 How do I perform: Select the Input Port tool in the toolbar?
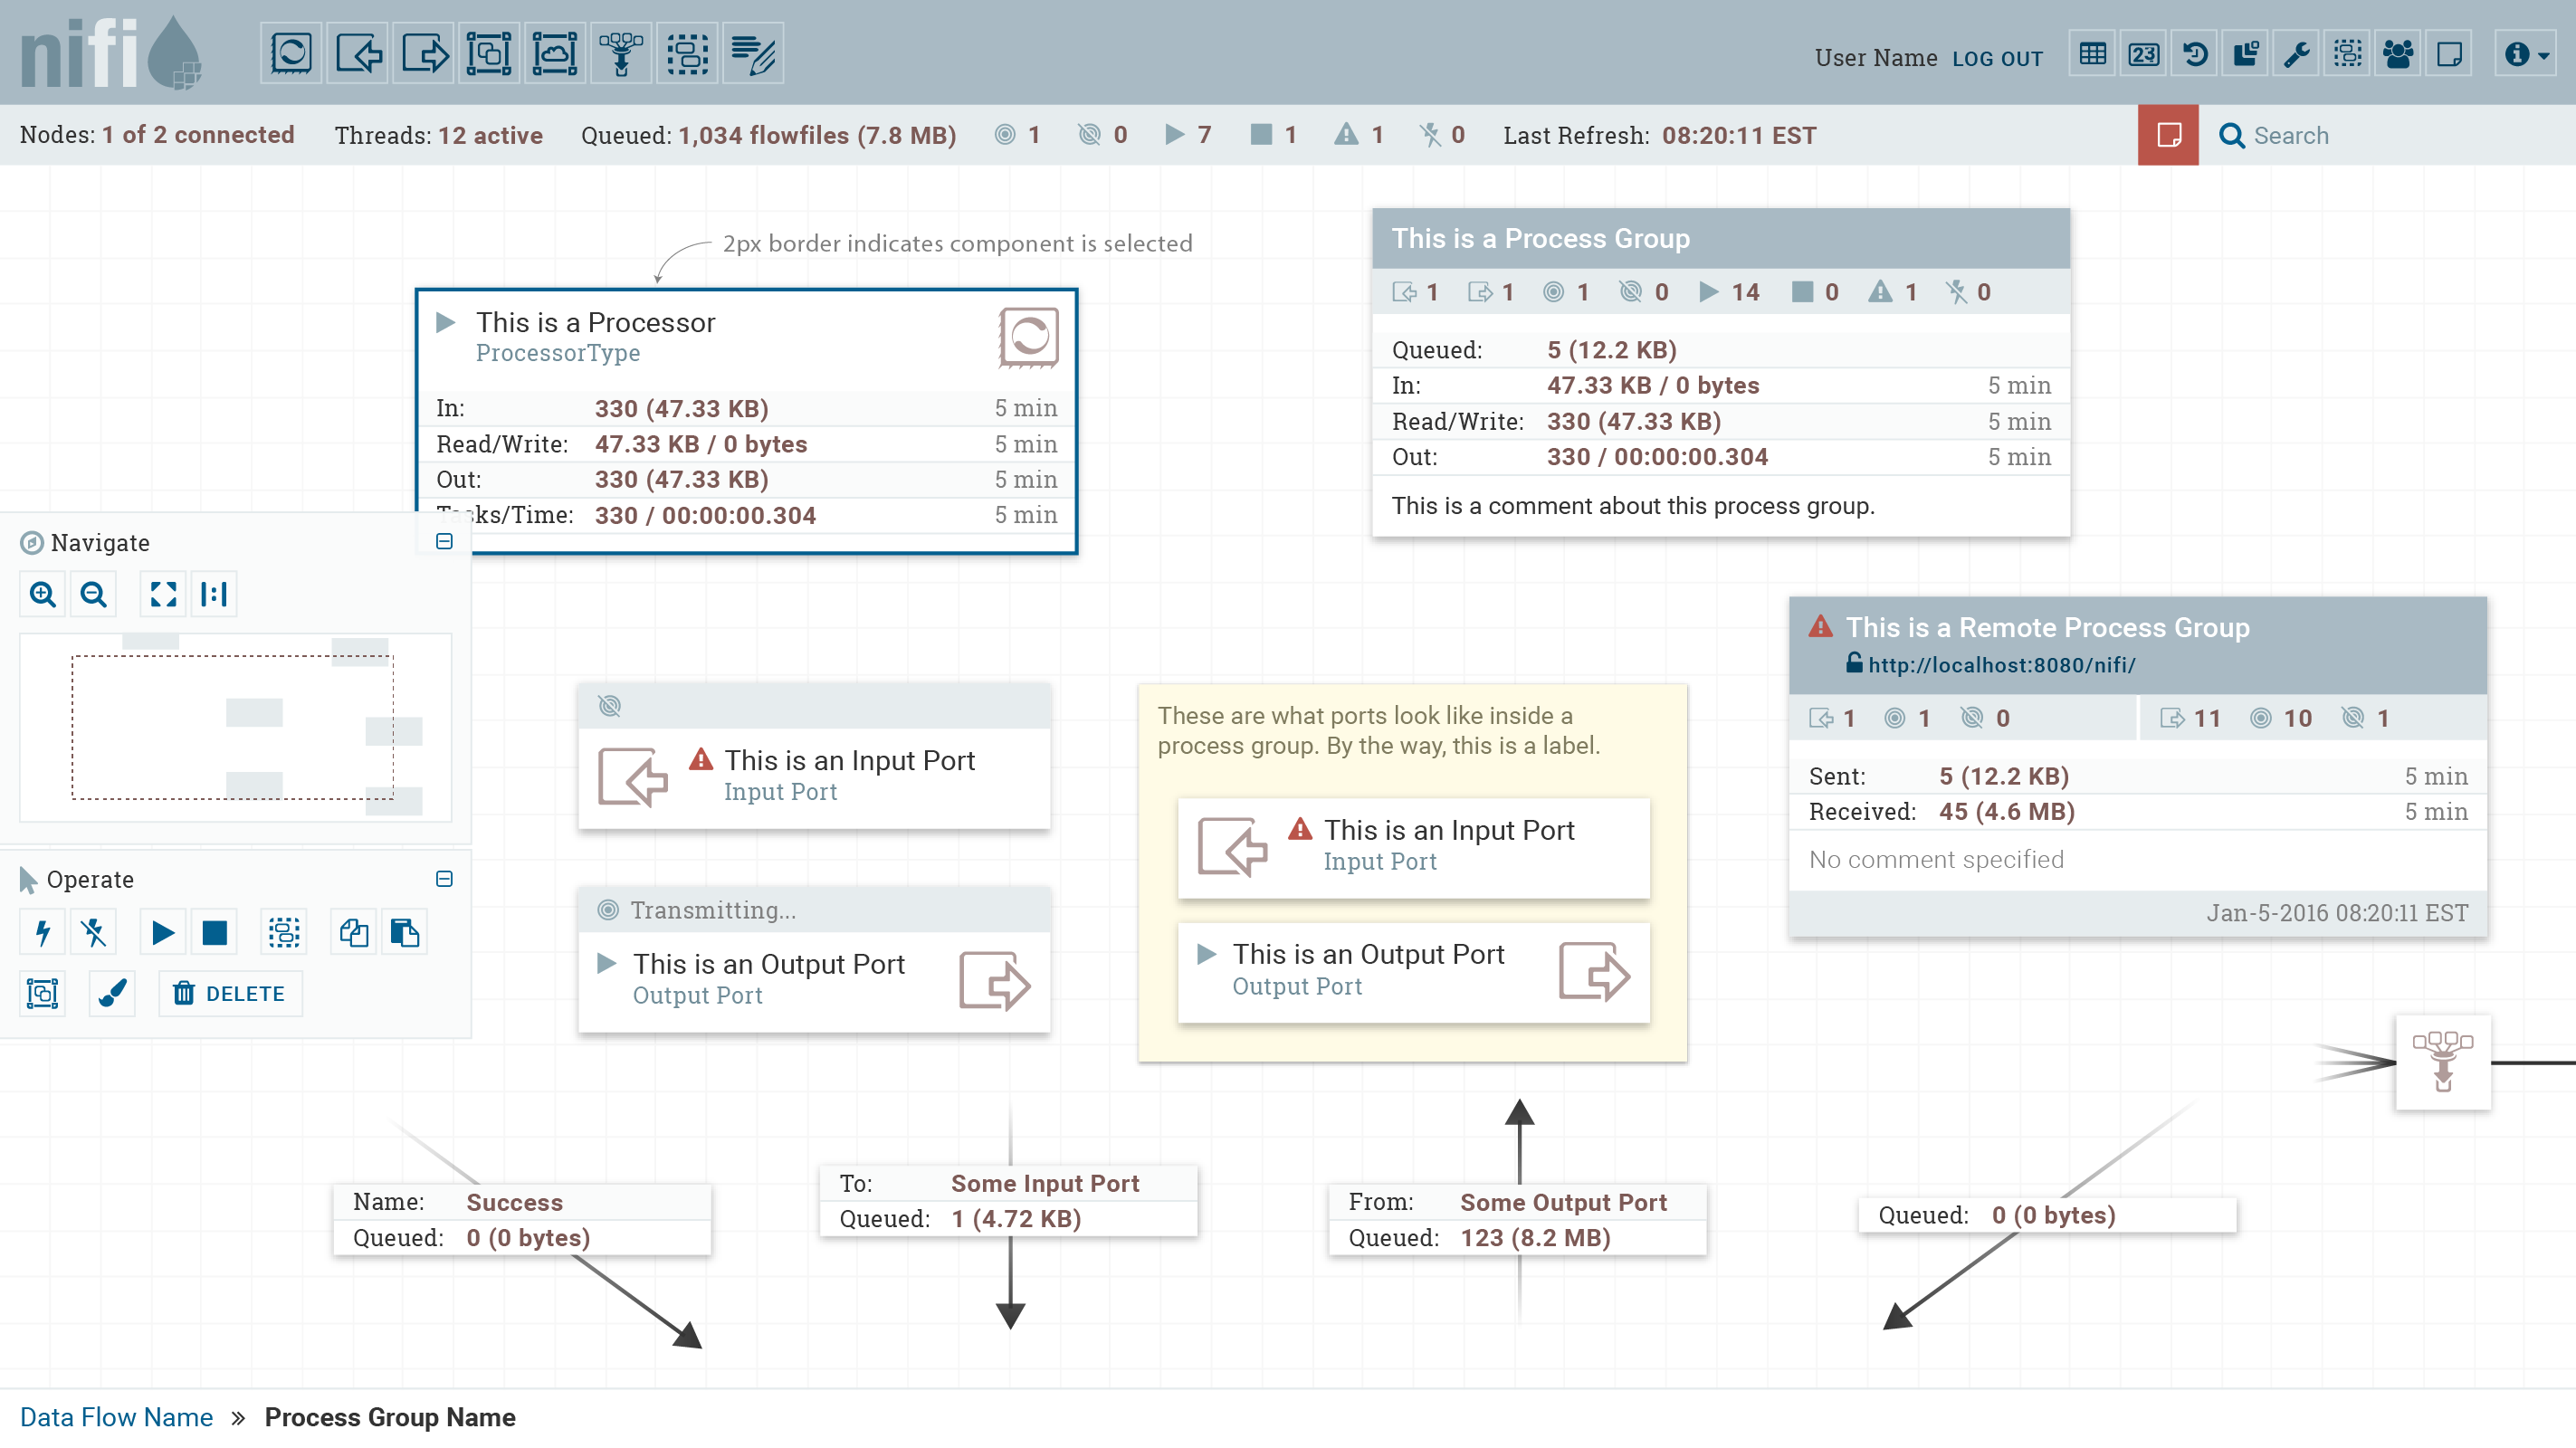tap(357, 53)
